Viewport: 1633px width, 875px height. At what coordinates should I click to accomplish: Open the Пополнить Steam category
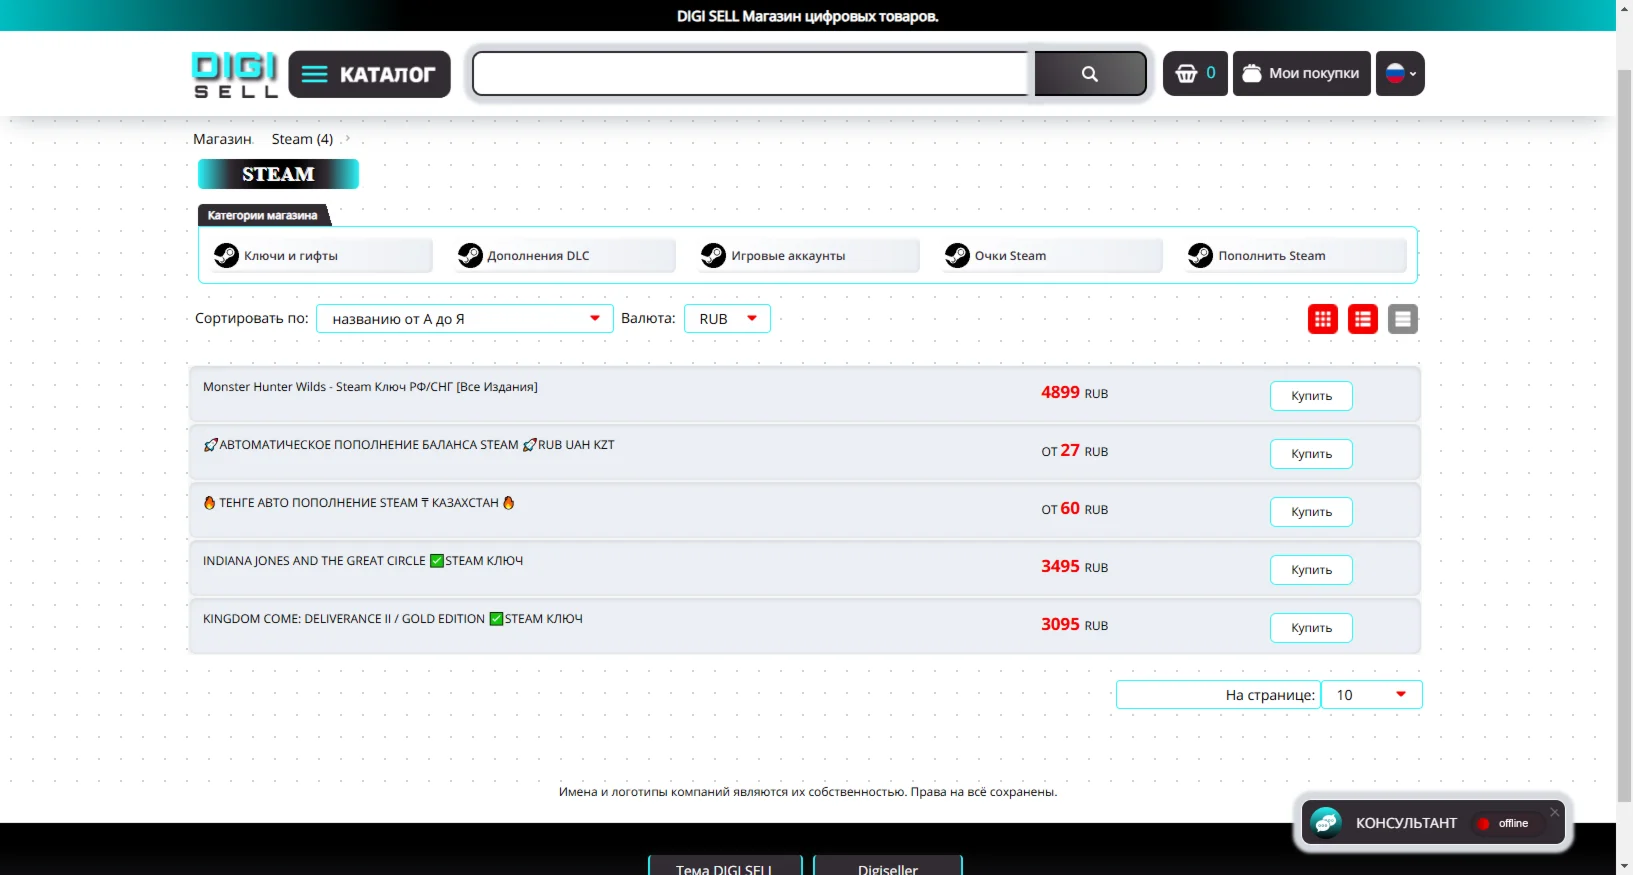[x=1296, y=256]
